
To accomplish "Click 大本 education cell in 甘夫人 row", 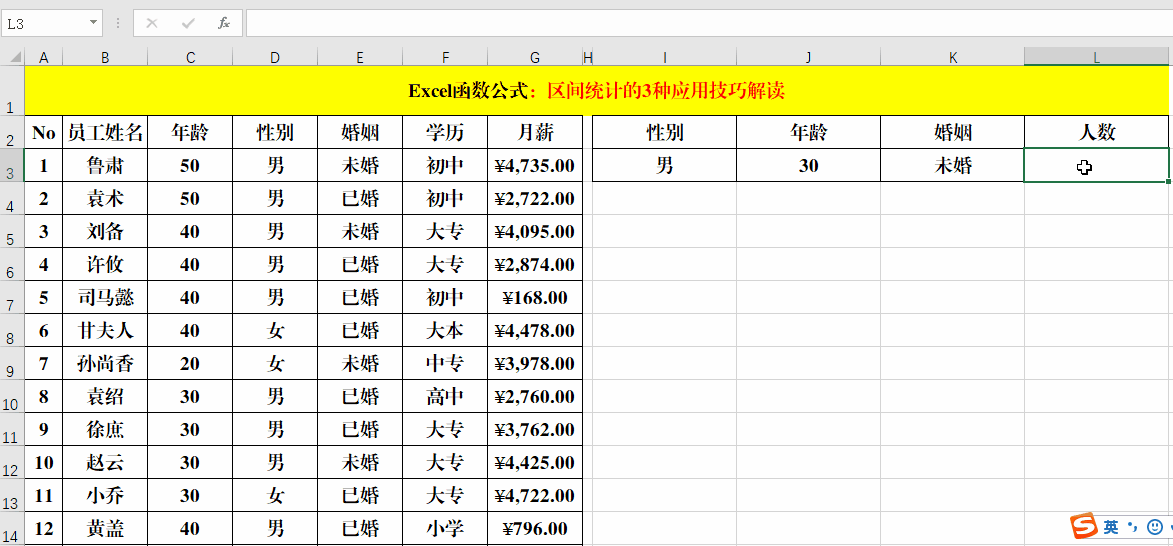I will tap(445, 330).
